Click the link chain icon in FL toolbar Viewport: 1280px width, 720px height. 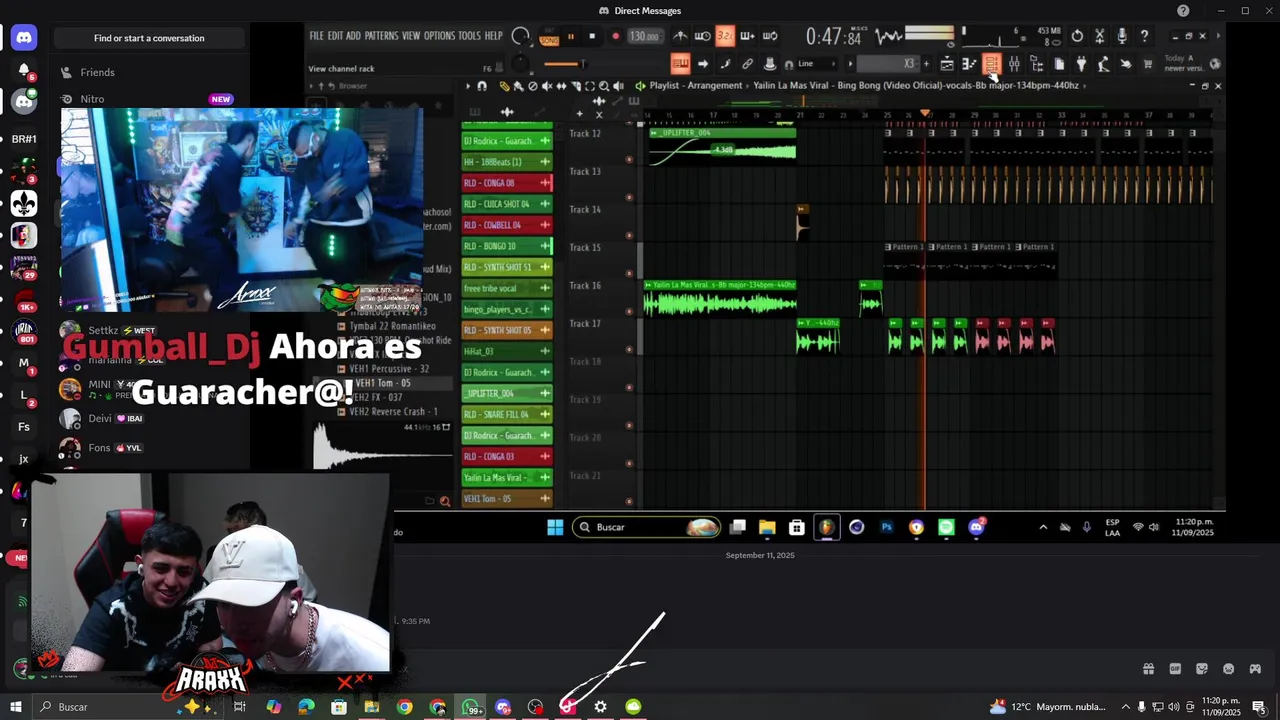coord(747,64)
